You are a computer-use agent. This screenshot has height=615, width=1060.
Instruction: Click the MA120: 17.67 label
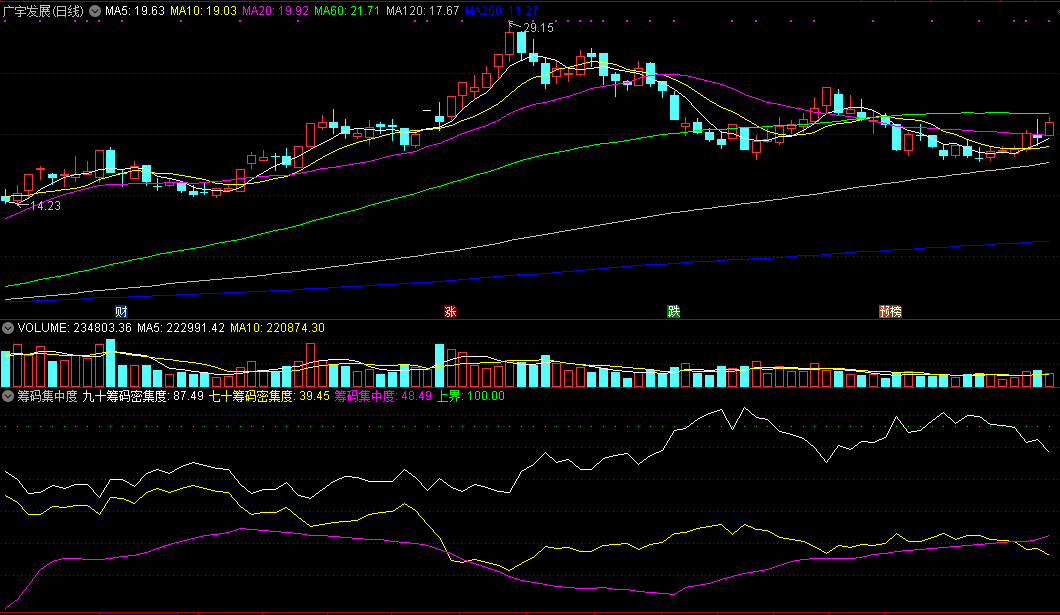point(423,11)
